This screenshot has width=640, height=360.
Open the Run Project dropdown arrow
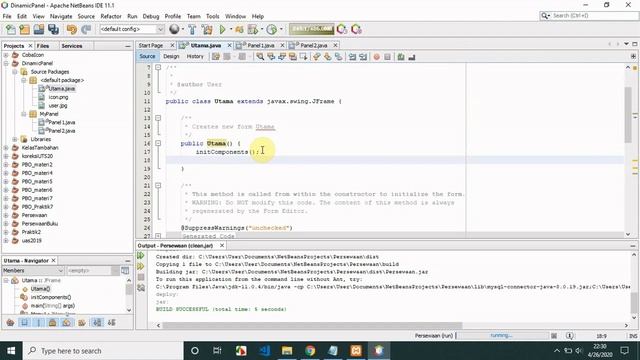[x=231, y=29]
